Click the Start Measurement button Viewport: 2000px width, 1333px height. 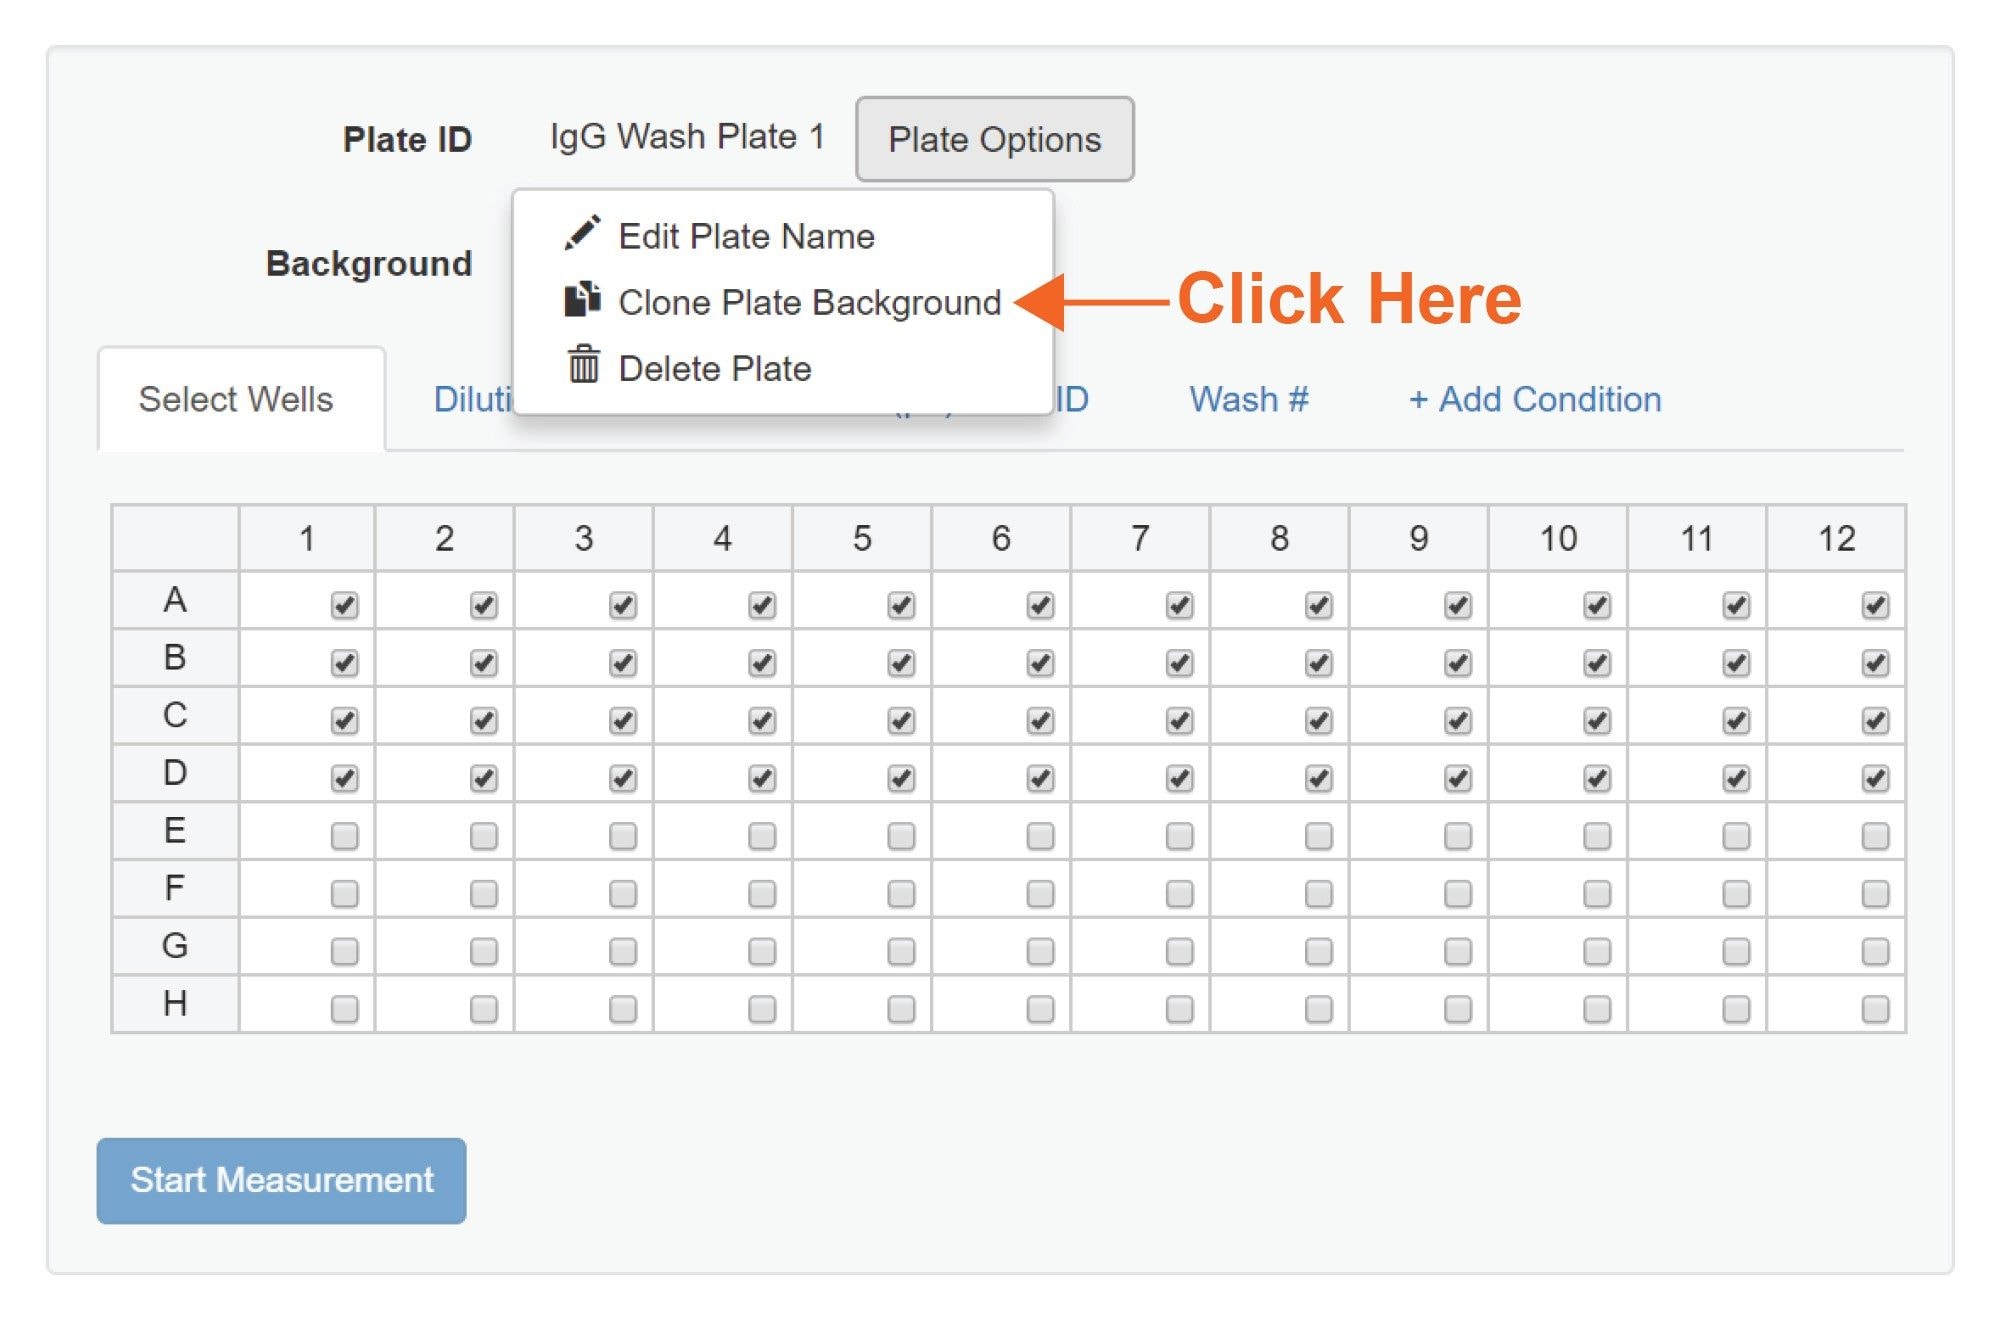tap(280, 1180)
